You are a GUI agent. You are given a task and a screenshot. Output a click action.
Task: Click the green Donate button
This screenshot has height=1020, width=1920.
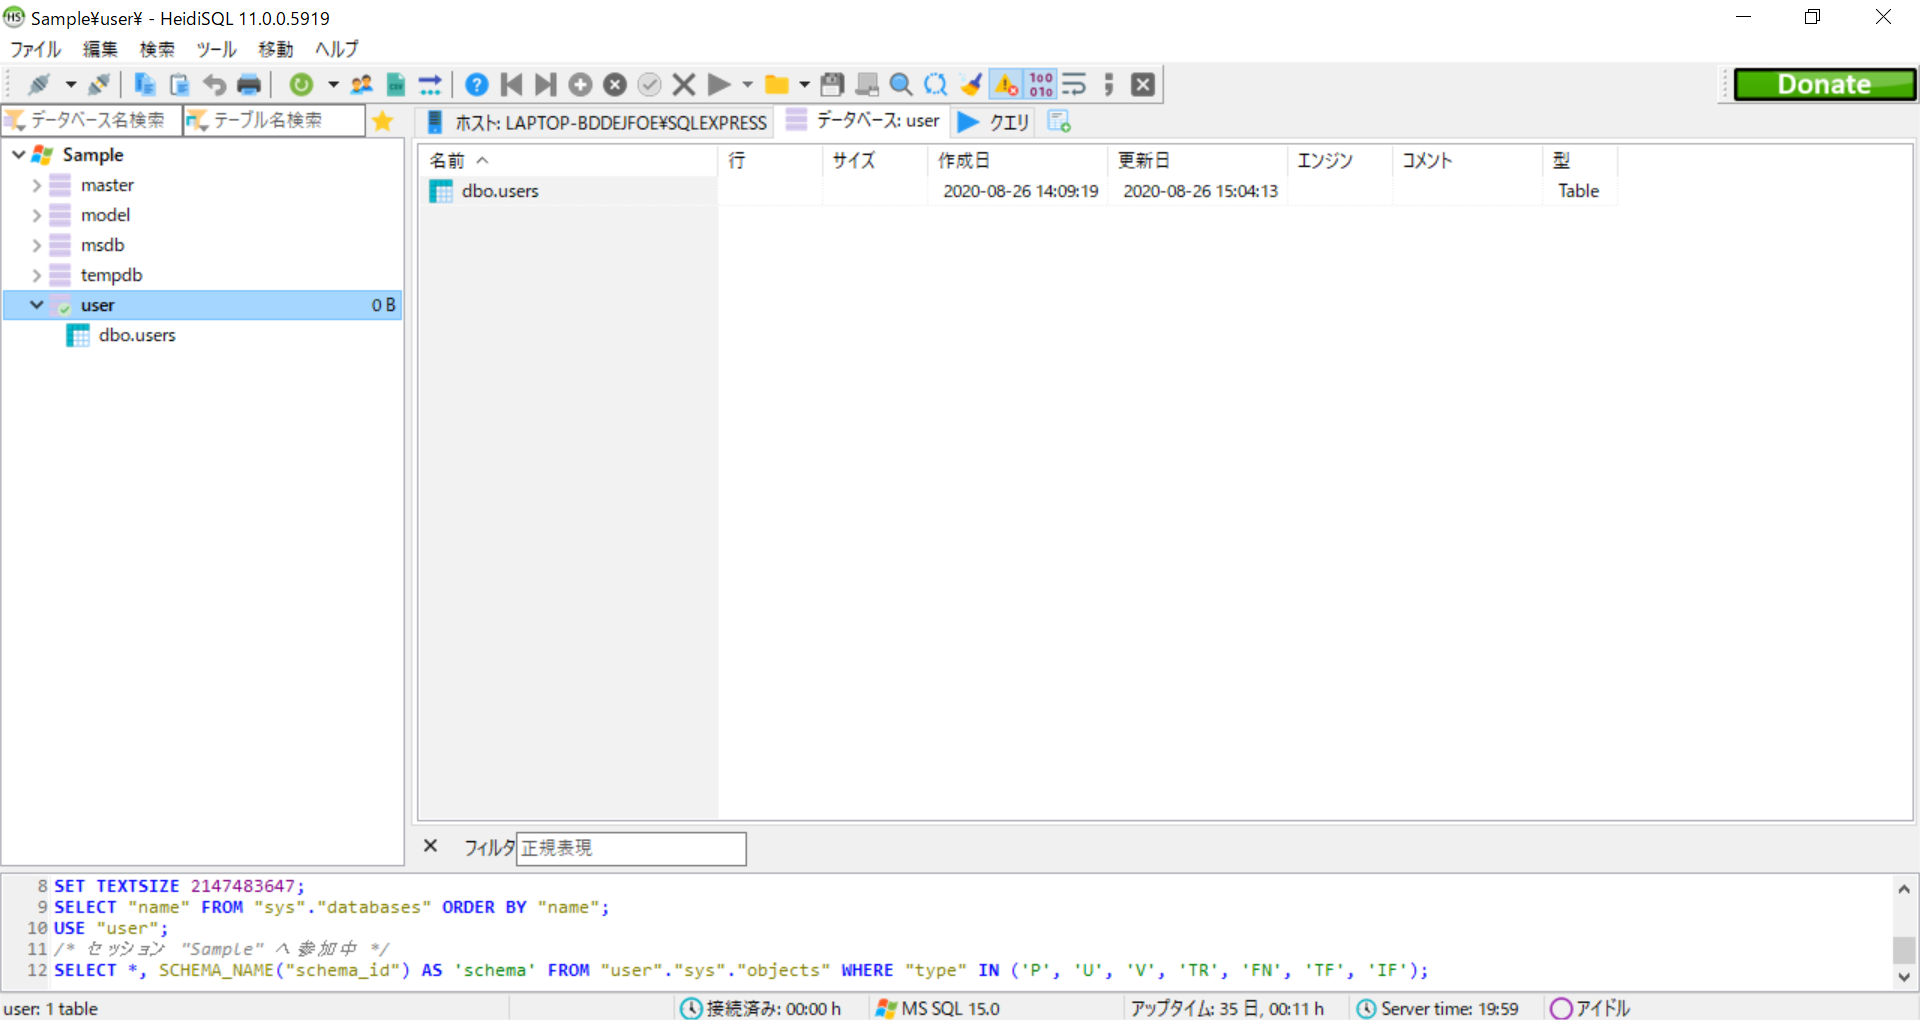pyautogui.click(x=1825, y=85)
